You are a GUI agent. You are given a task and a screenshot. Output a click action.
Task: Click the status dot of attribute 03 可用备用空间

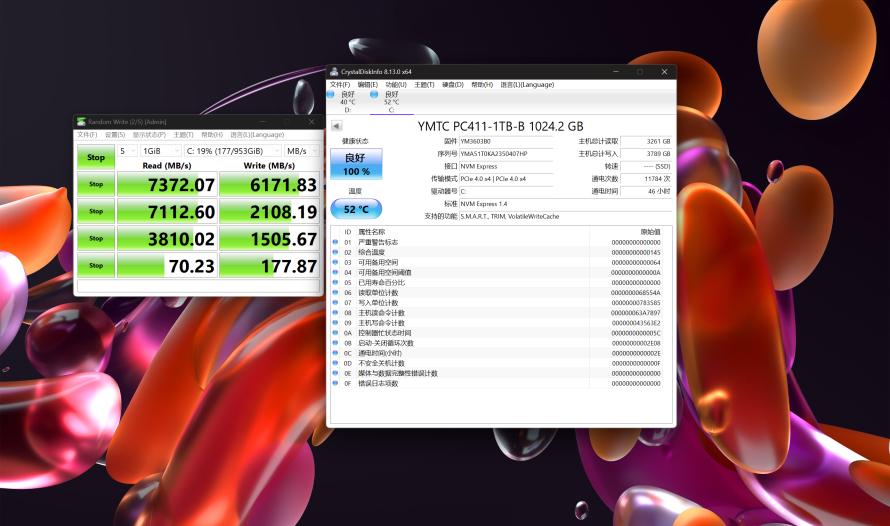pyautogui.click(x=335, y=262)
